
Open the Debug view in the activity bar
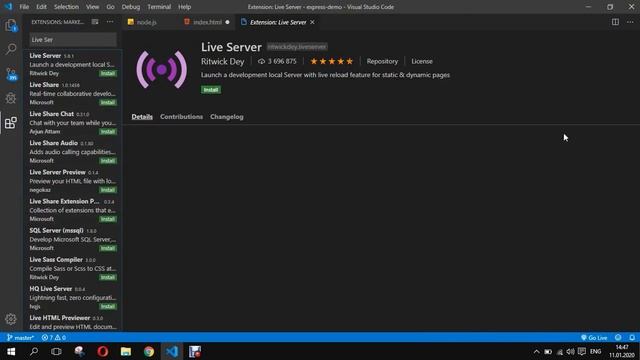coord(11,98)
